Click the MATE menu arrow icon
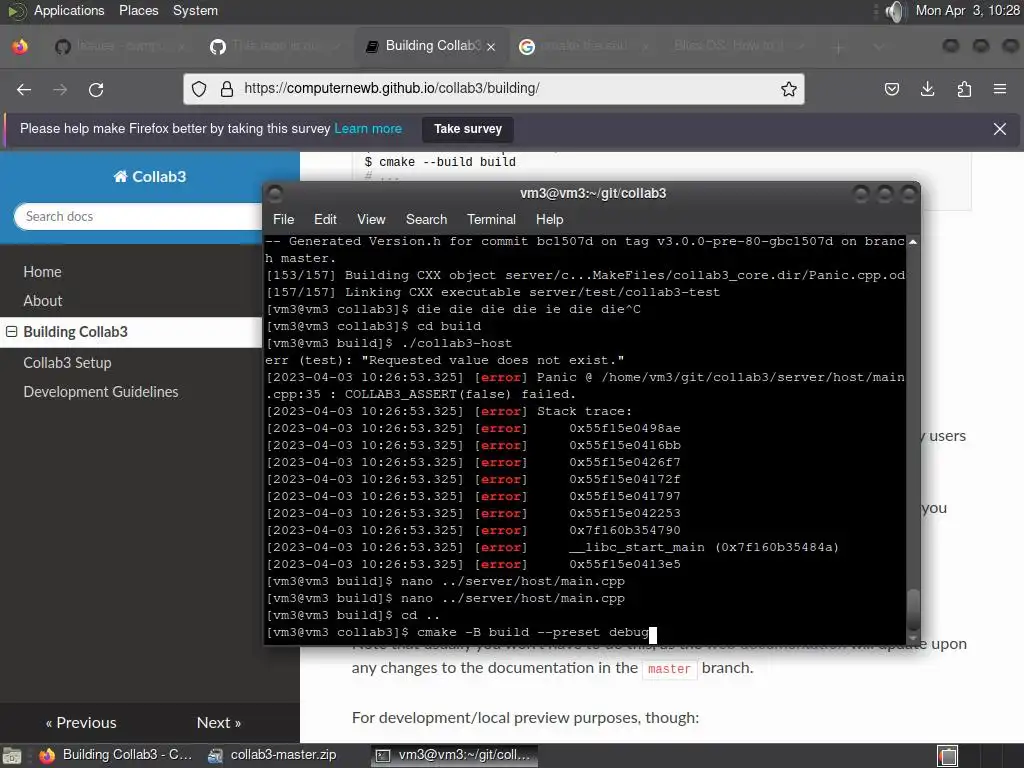 (16, 11)
